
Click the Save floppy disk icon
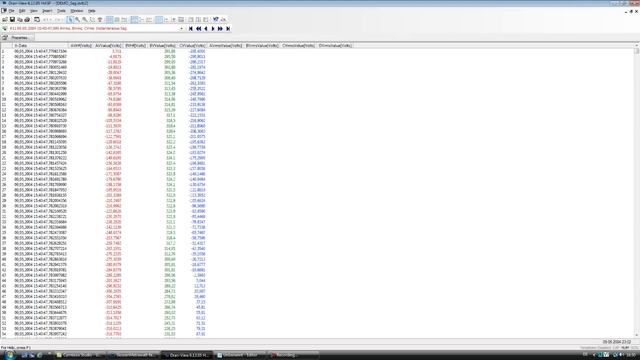point(12,20)
